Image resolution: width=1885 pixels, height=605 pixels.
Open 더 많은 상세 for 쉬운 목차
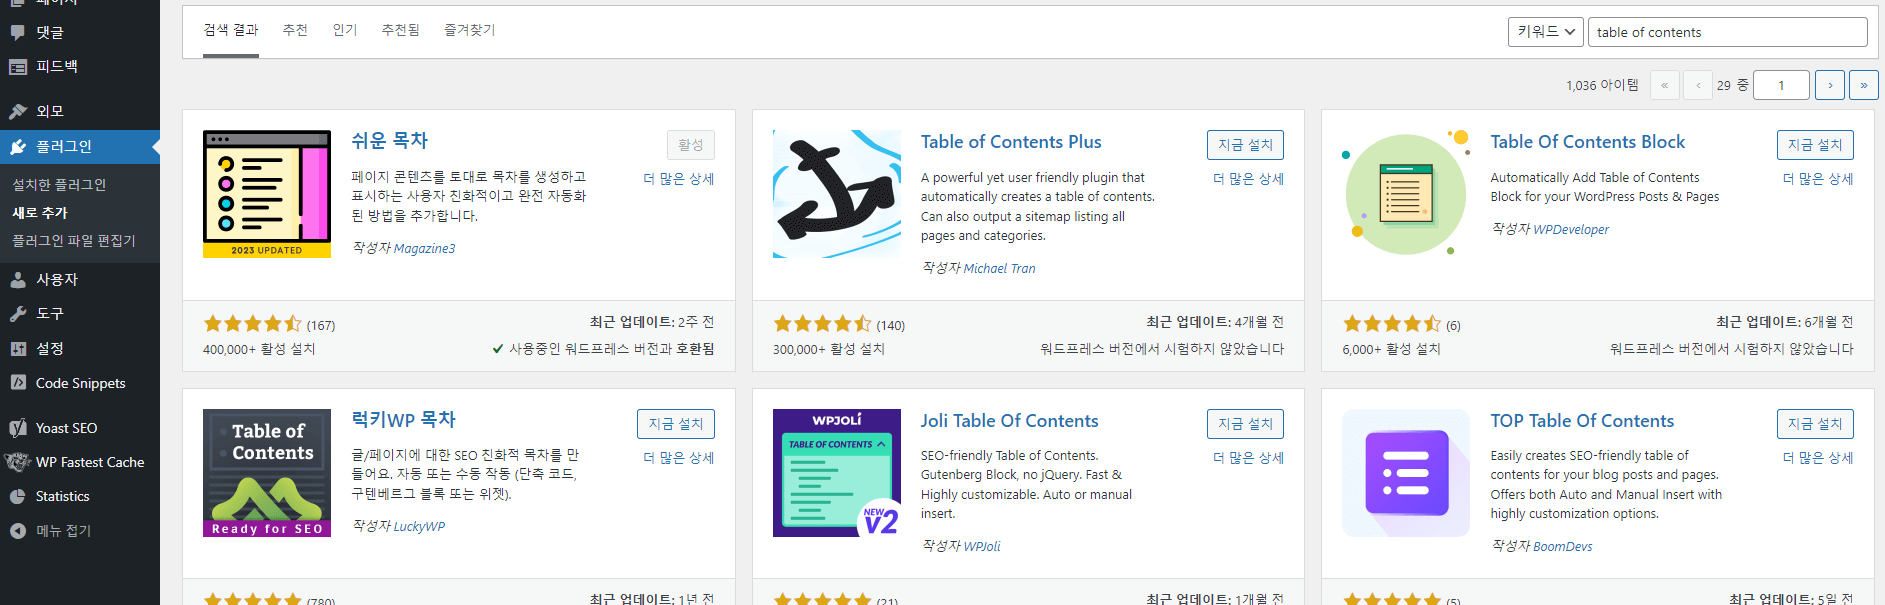679,179
